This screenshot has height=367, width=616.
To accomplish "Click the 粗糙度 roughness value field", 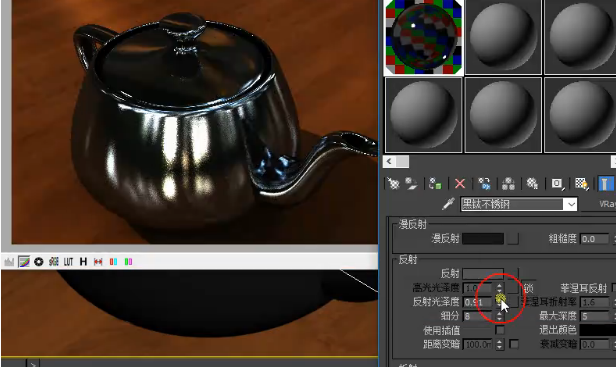I will point(594,239).
